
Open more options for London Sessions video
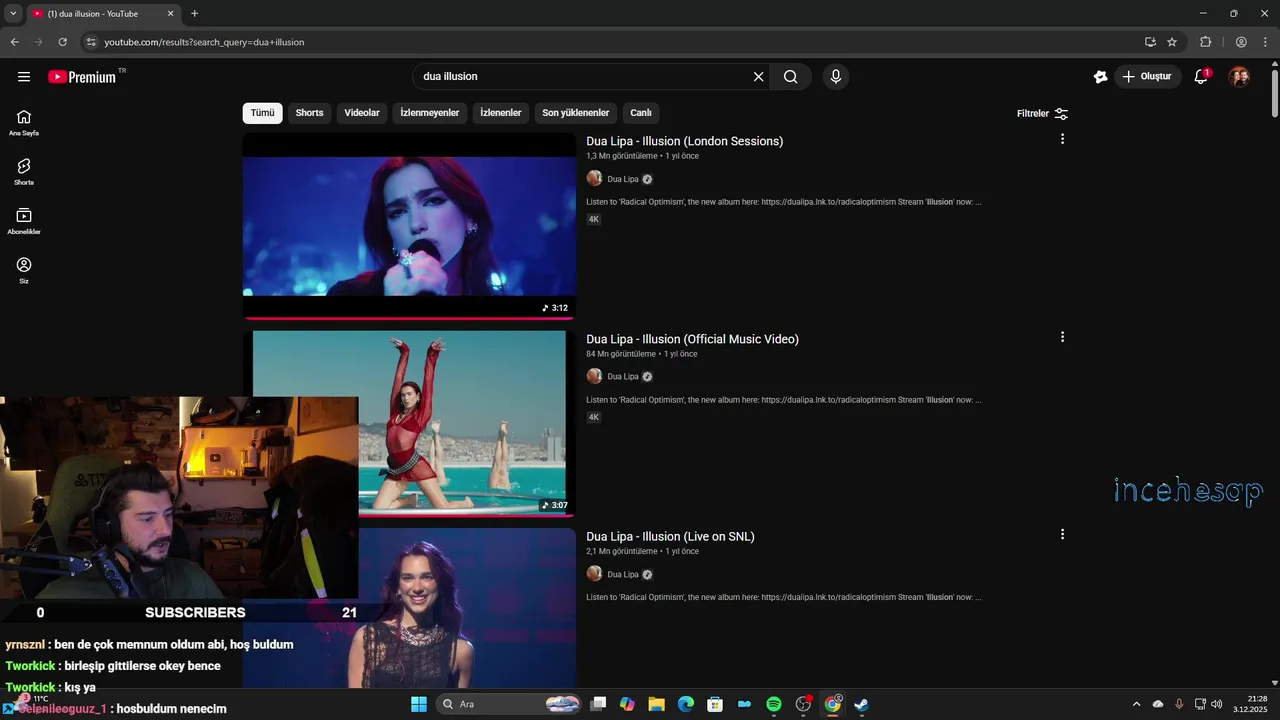[x=1062, y=139]
